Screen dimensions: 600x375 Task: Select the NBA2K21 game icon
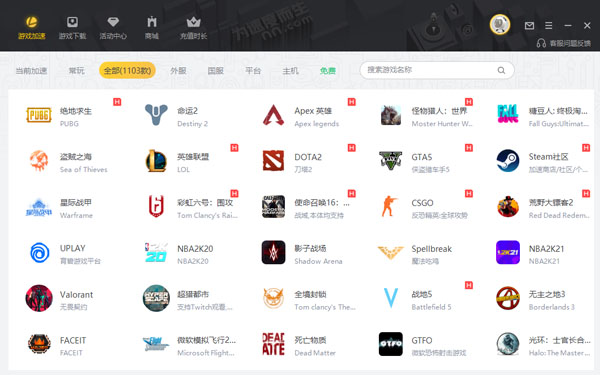point(508,252)
